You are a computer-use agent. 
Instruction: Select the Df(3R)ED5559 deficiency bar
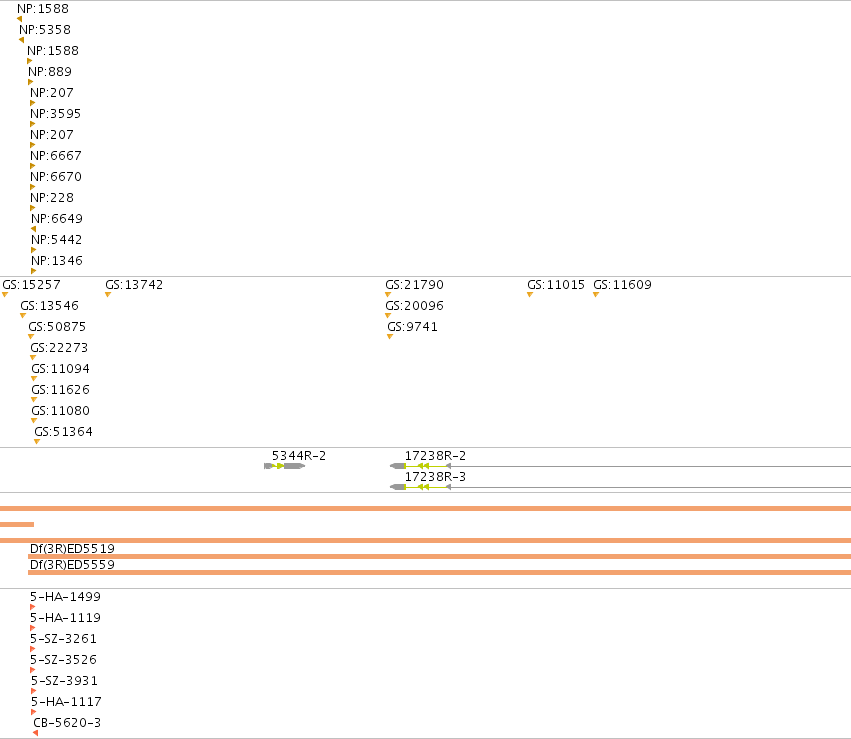pos(440,572)
